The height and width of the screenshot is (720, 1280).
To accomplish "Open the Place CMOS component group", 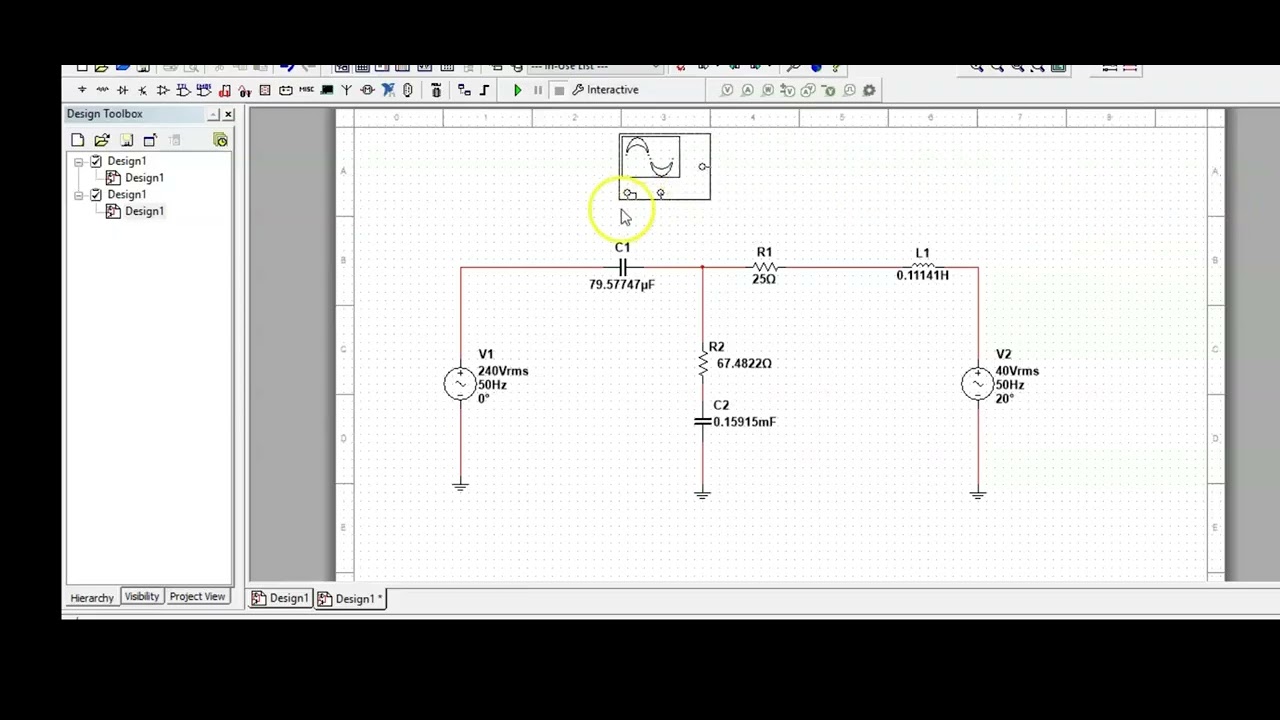I will 203,90.
